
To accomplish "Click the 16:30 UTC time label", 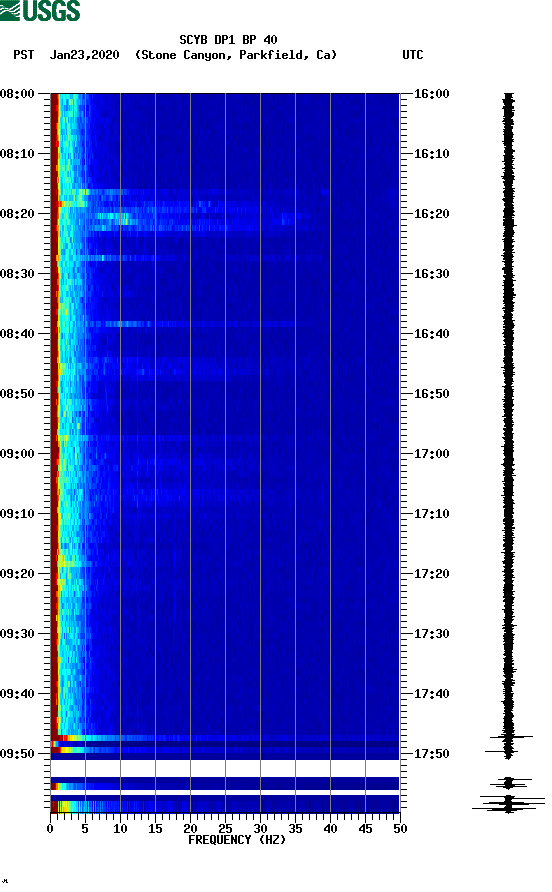I will (431, 274).
